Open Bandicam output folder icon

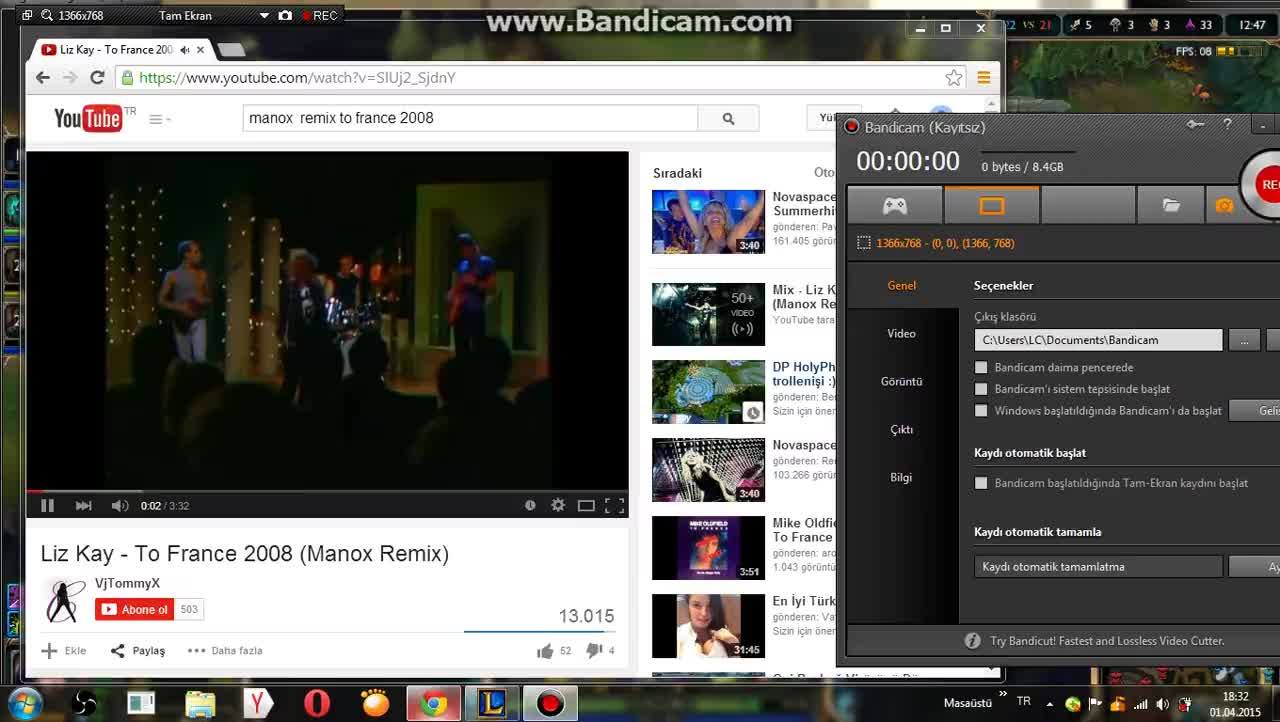point(1171,206)
